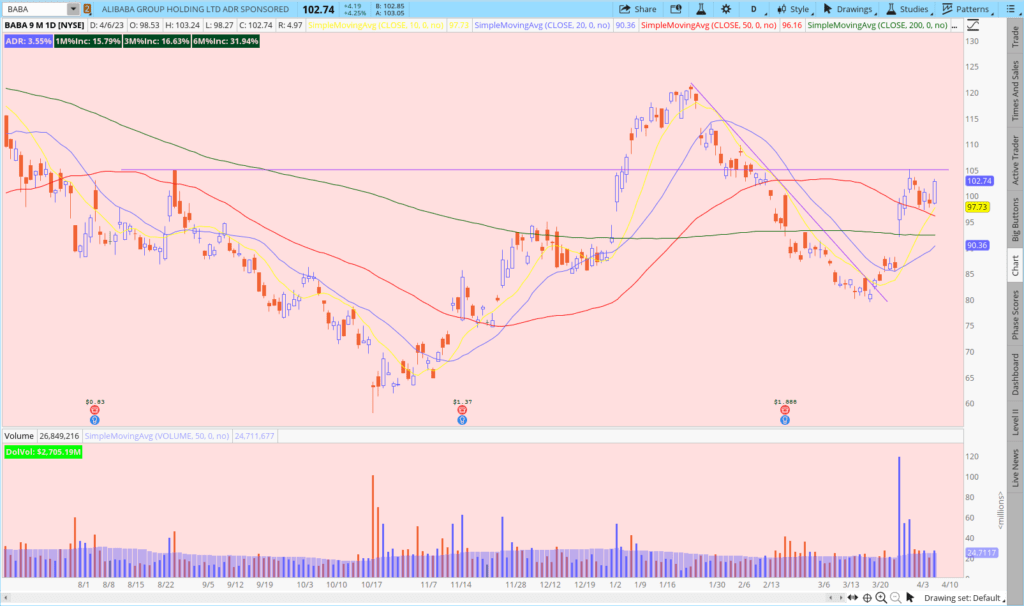Click the yellow SimpleMovingAvg (CLOSE, 10) label

376,25
